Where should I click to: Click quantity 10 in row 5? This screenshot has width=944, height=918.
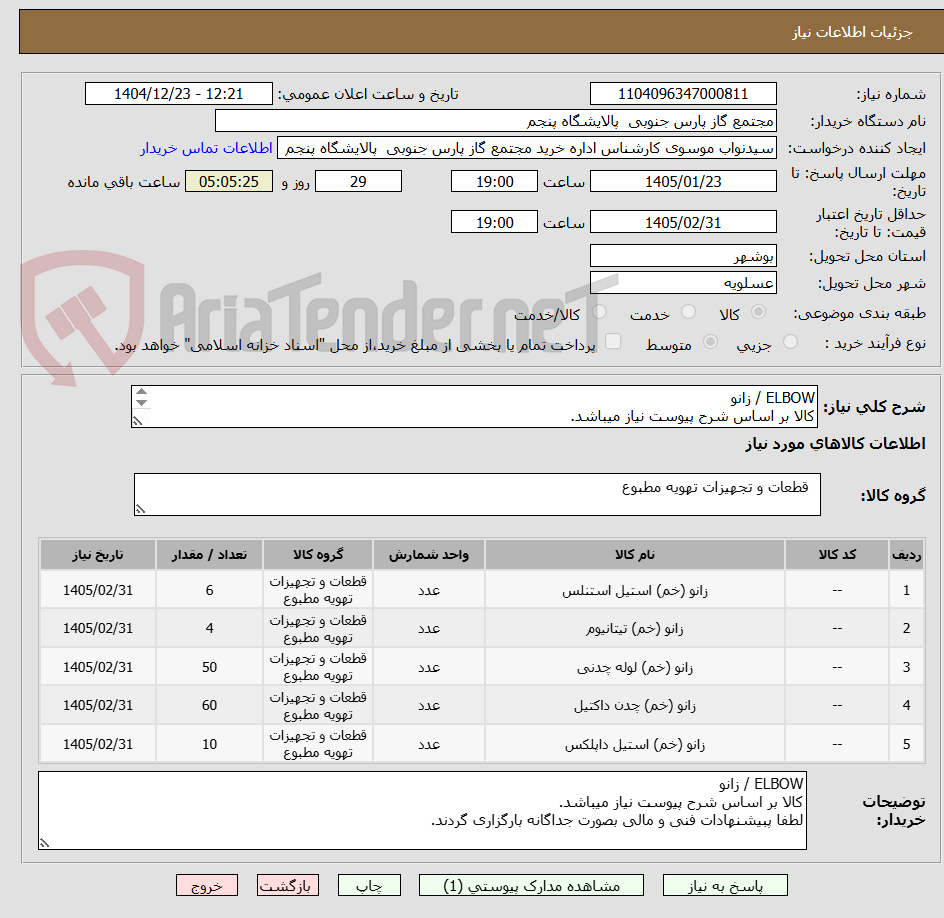(x=210, y=744)
